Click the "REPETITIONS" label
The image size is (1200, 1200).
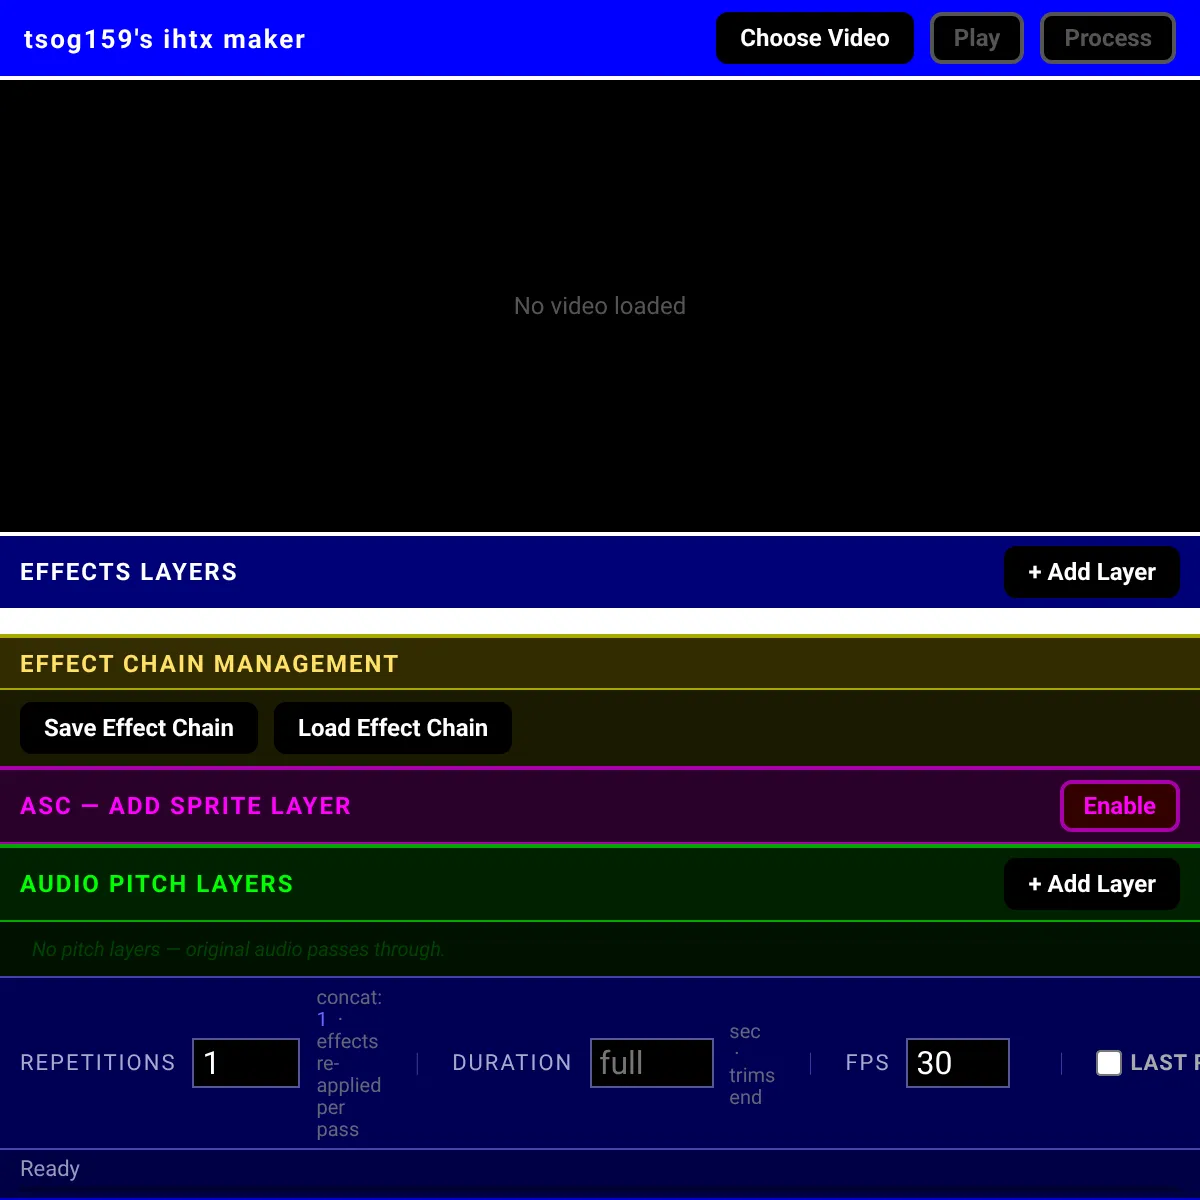click(98, 1063)
